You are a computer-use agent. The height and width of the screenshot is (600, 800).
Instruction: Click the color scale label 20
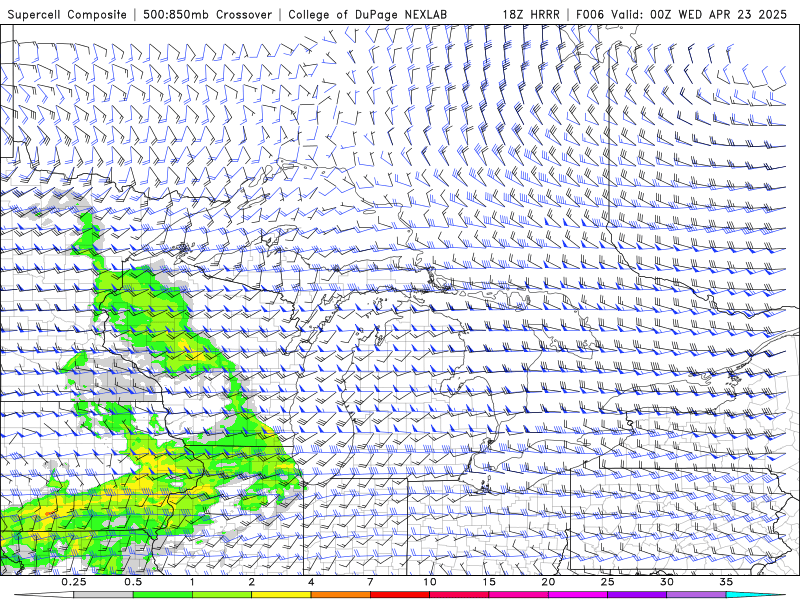(548, 582)
